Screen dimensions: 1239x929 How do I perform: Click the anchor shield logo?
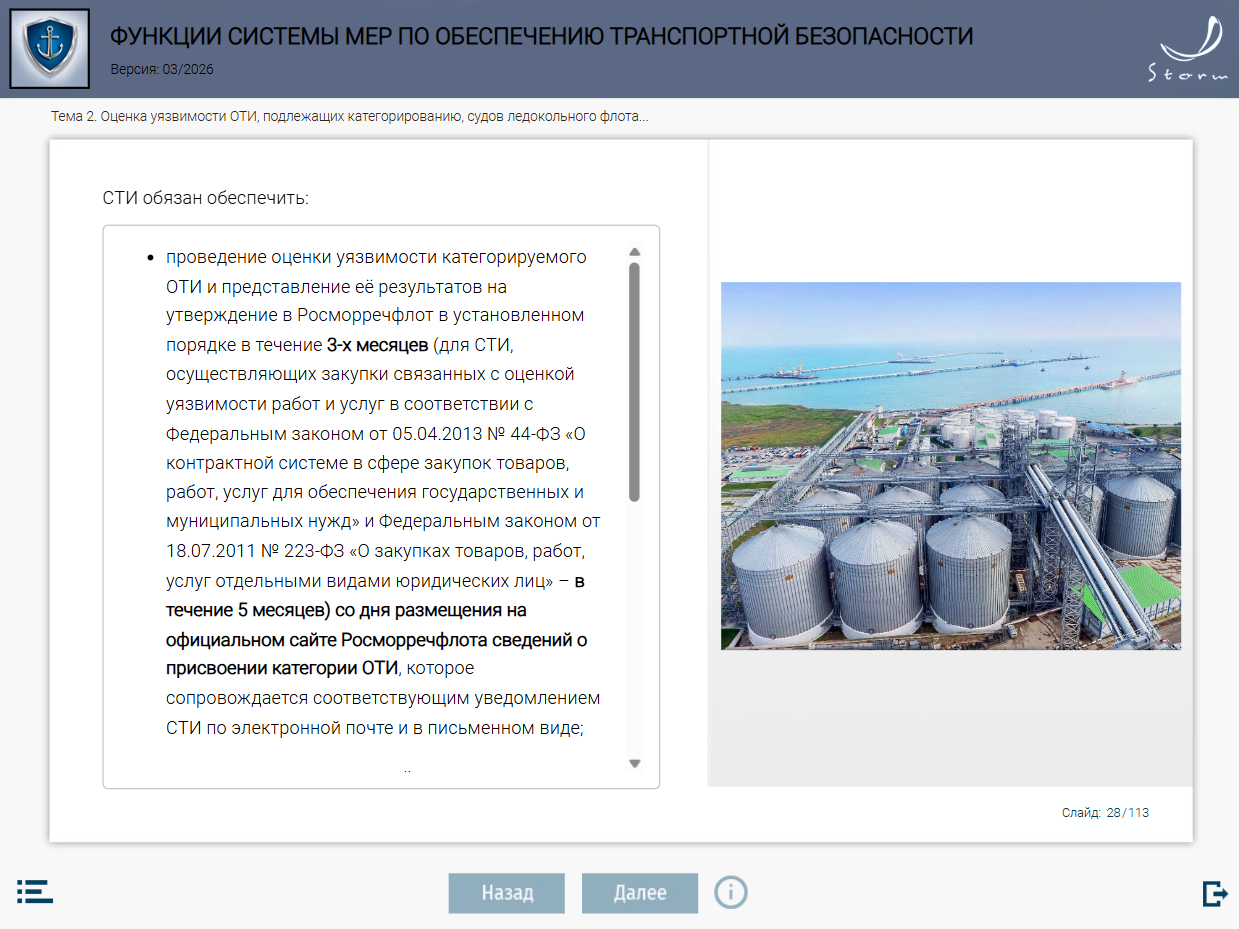[49, 49]
